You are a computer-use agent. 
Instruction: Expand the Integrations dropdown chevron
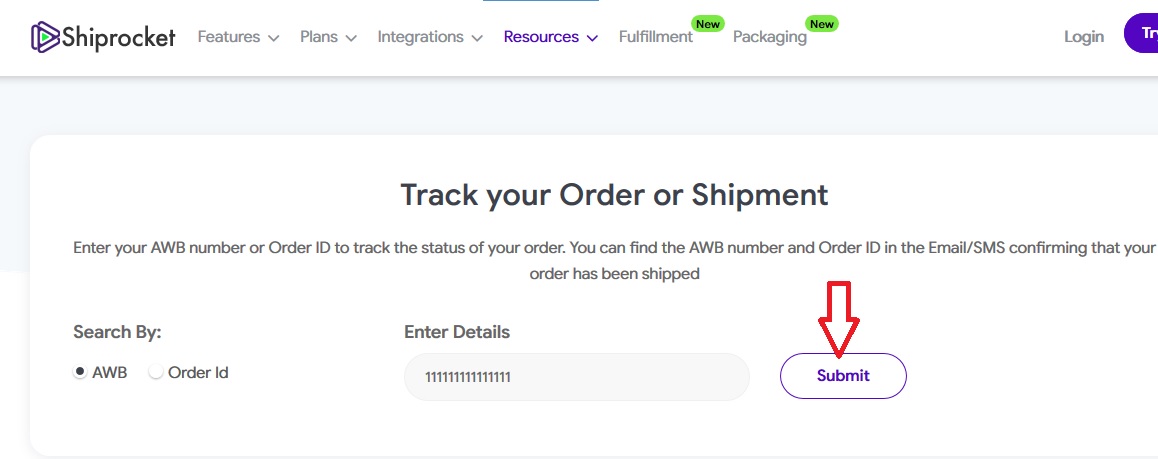point(477,38)
